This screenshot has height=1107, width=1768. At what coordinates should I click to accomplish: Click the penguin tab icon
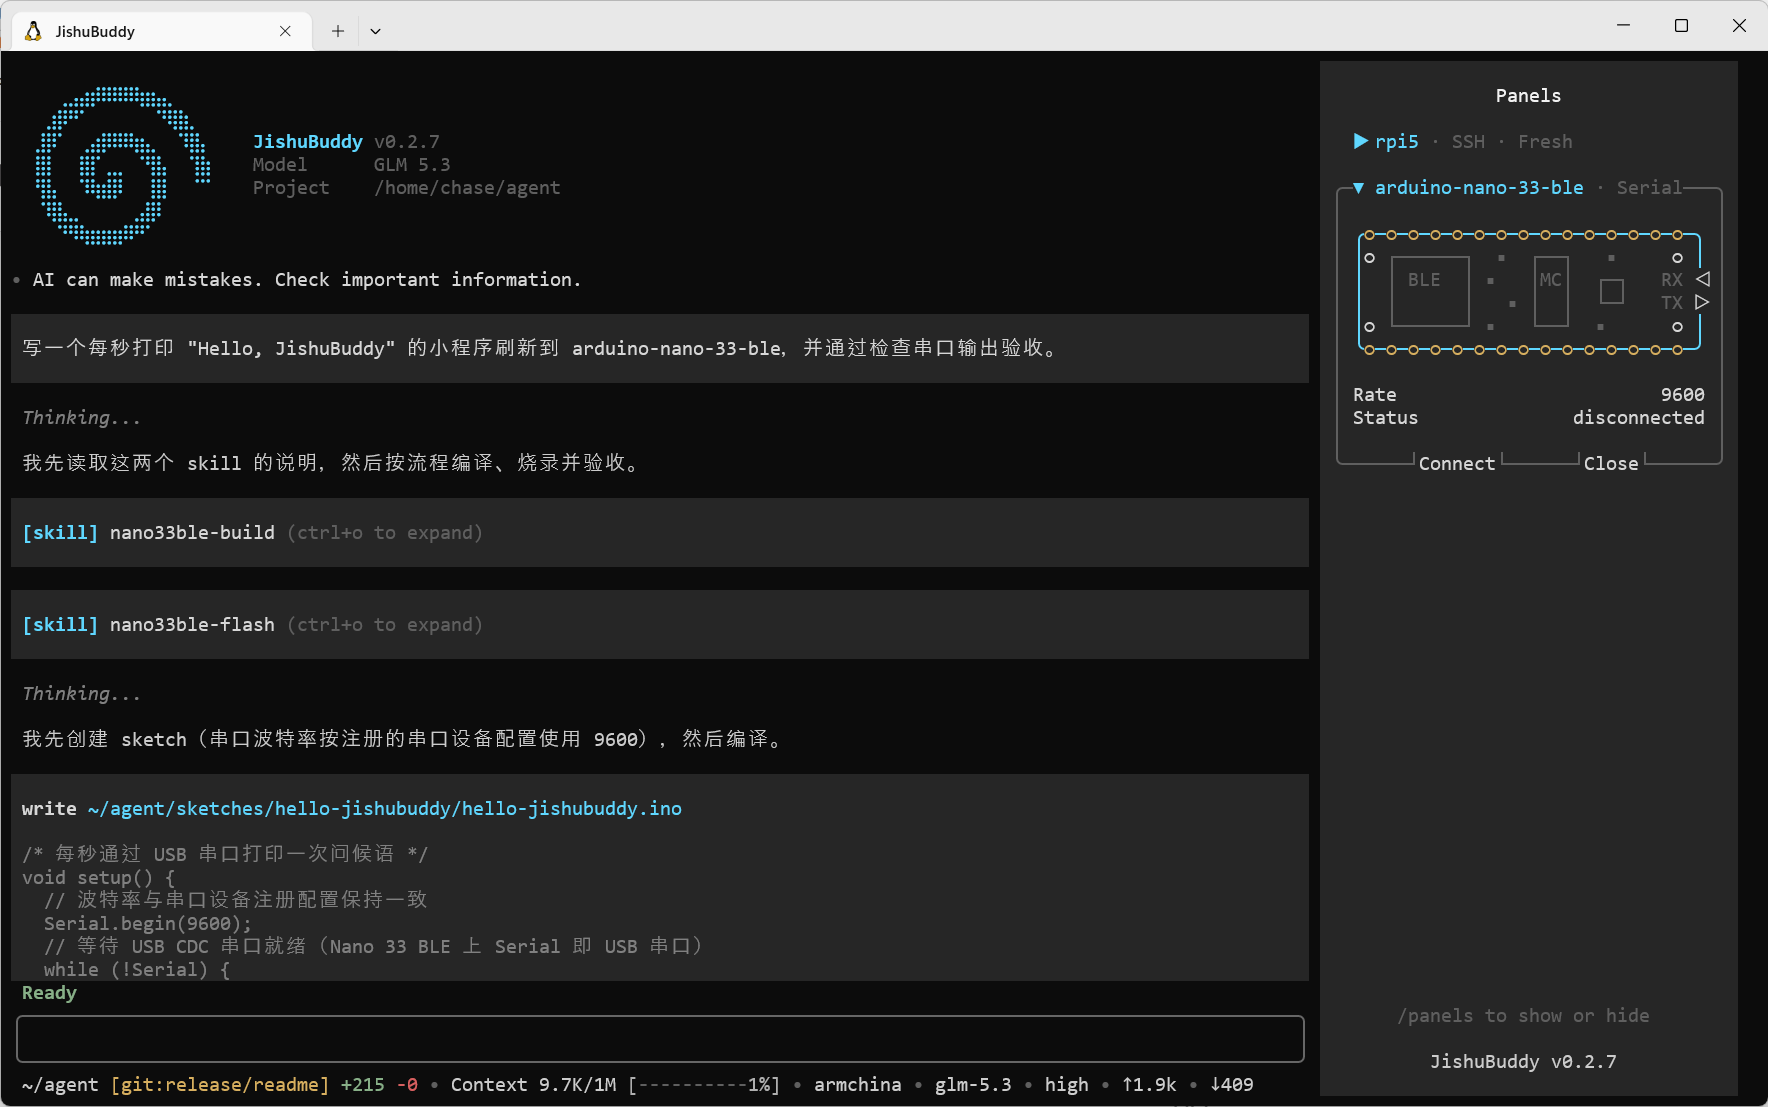33,31
